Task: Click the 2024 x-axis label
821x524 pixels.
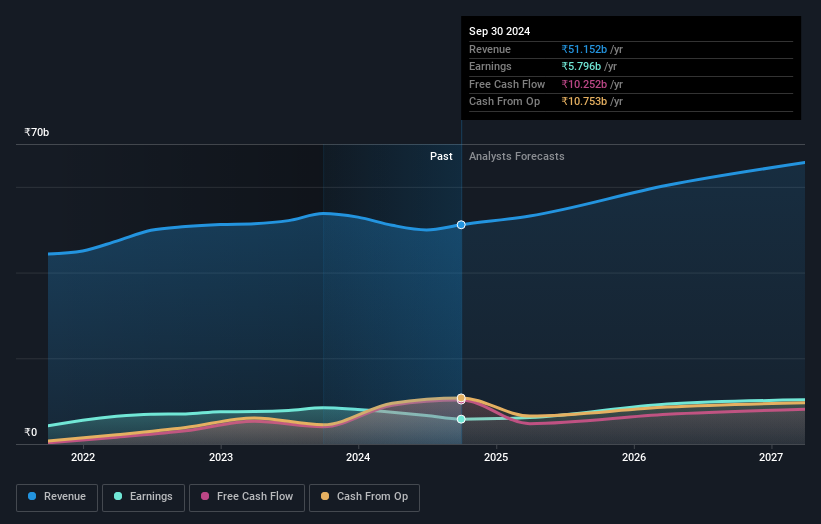Action: click(358, 457)
